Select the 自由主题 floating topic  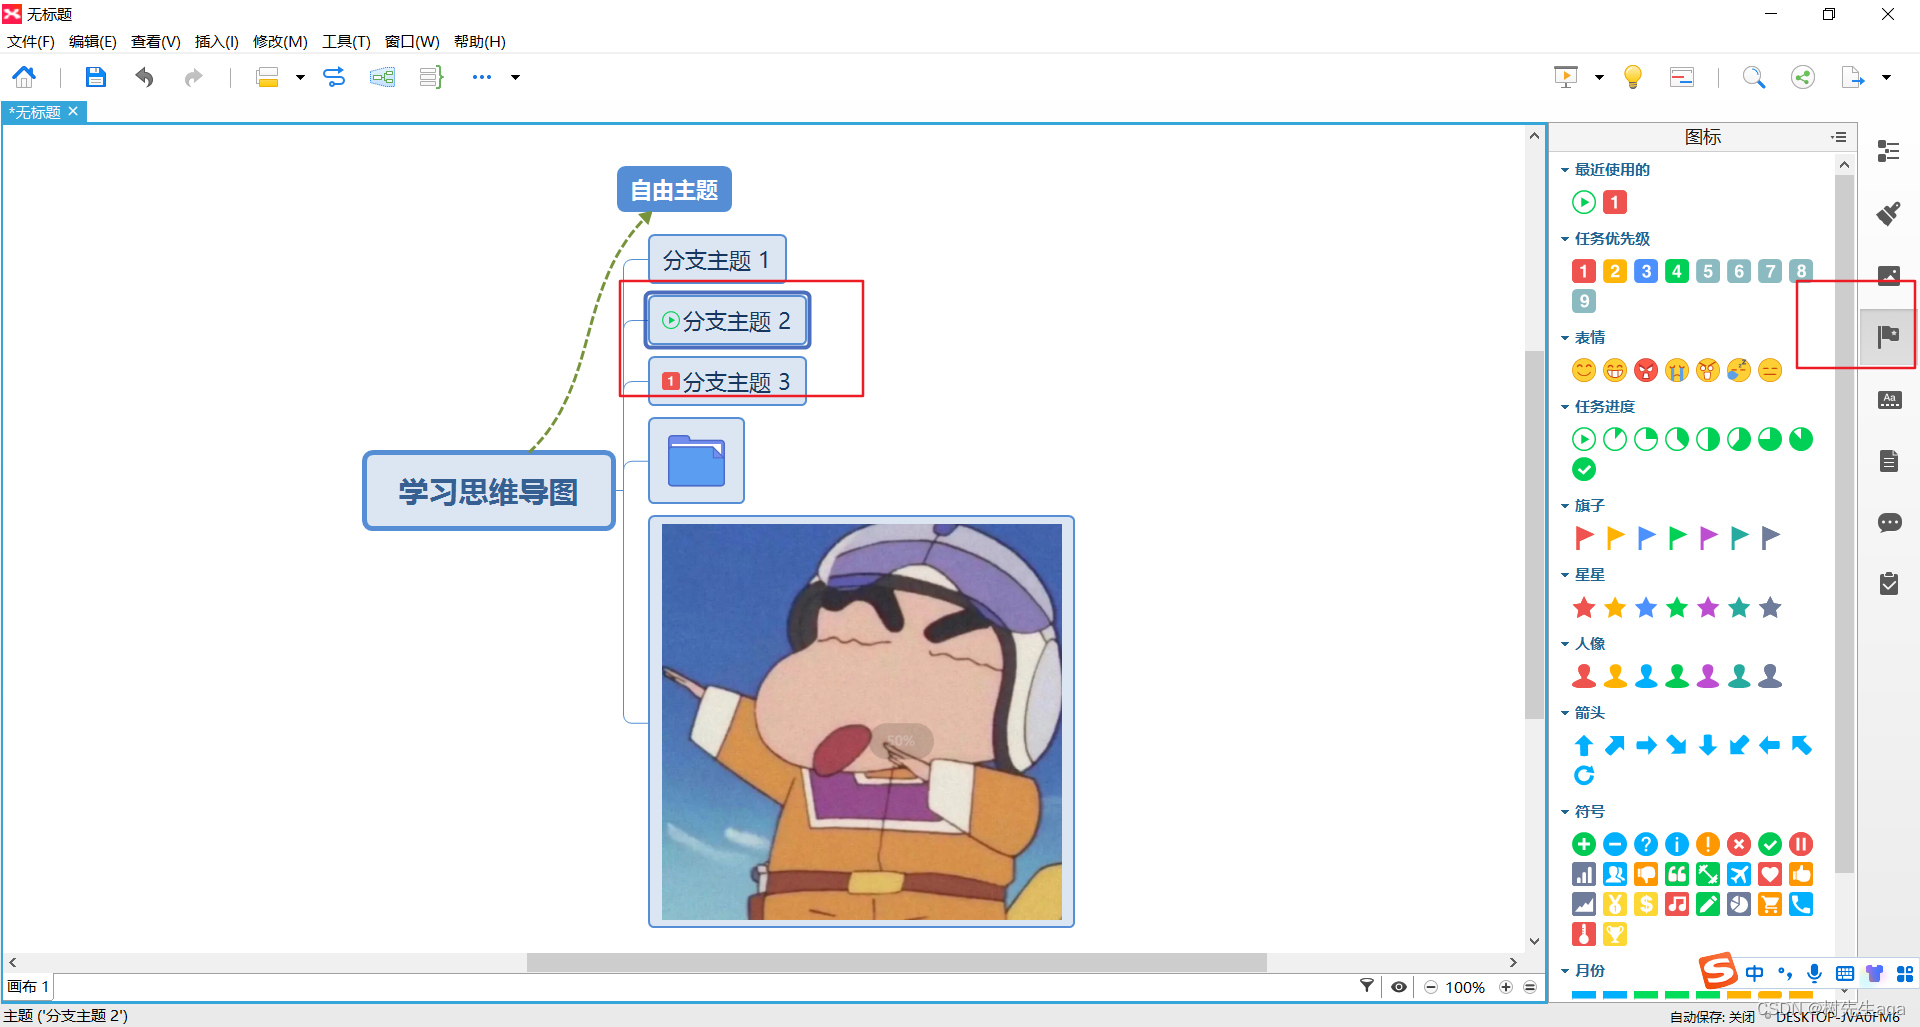(674, 189)
